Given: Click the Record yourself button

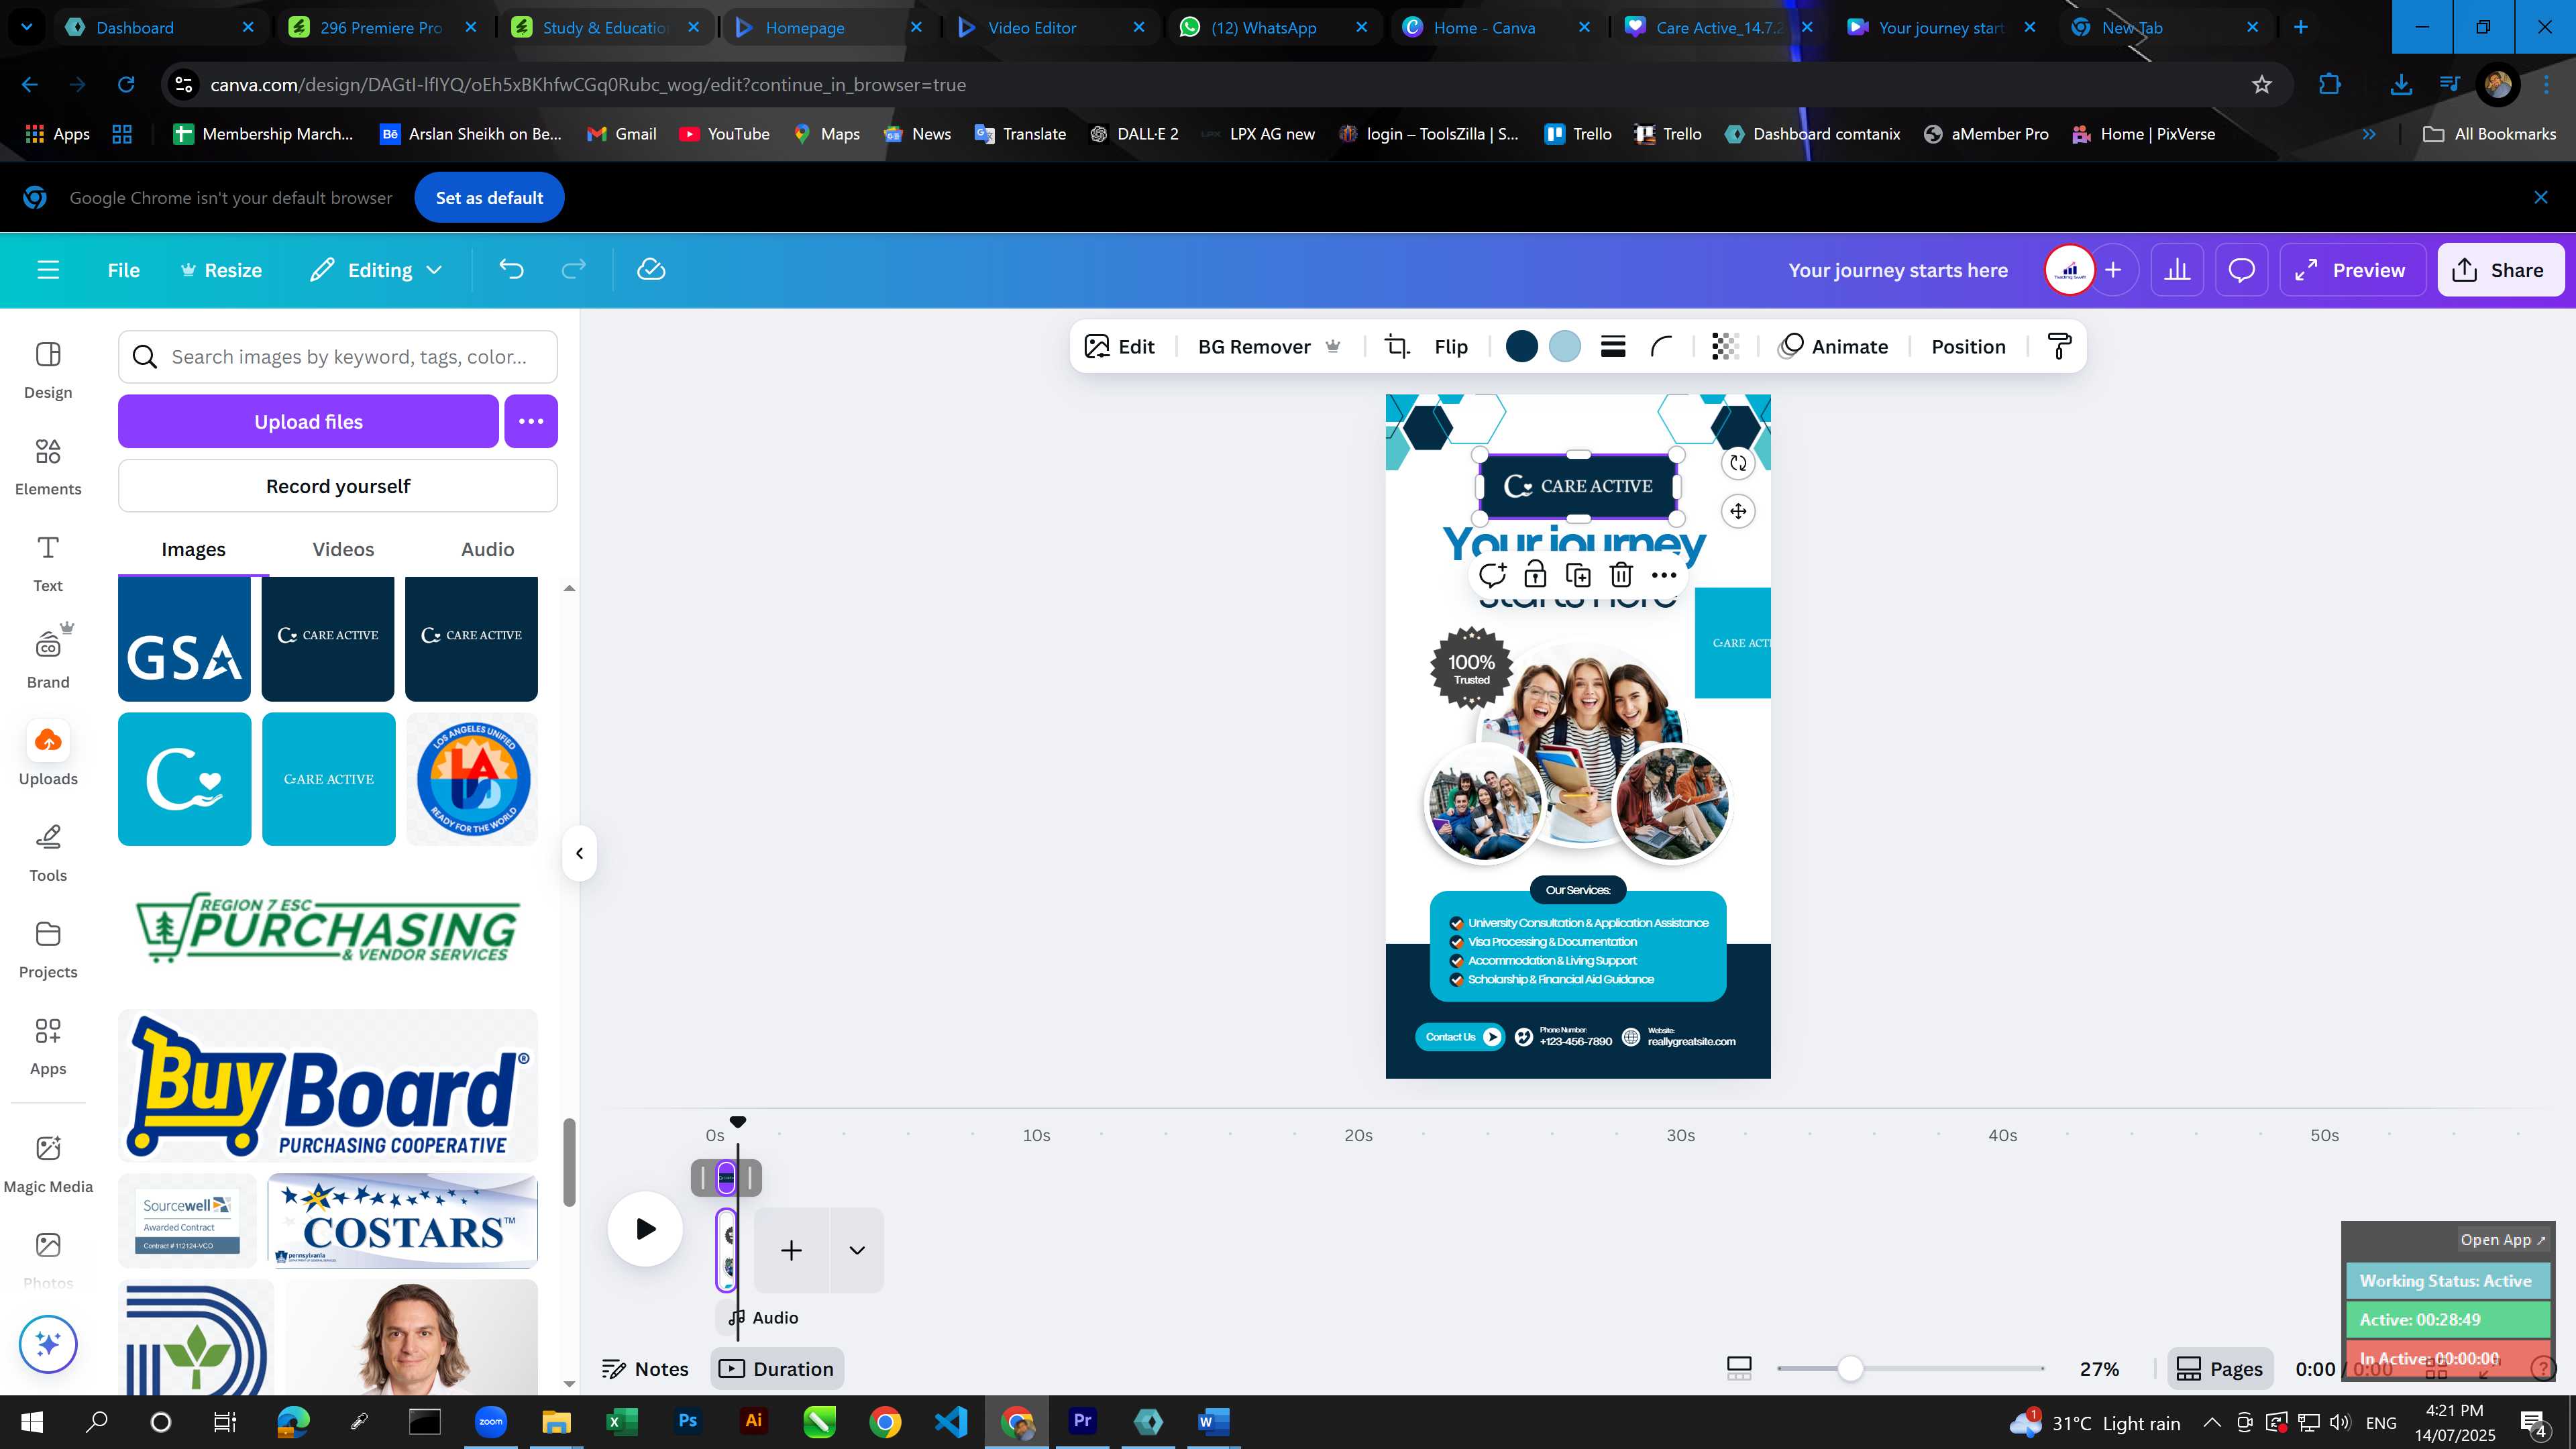Looking at the screenshot, I should click(338, 486).
